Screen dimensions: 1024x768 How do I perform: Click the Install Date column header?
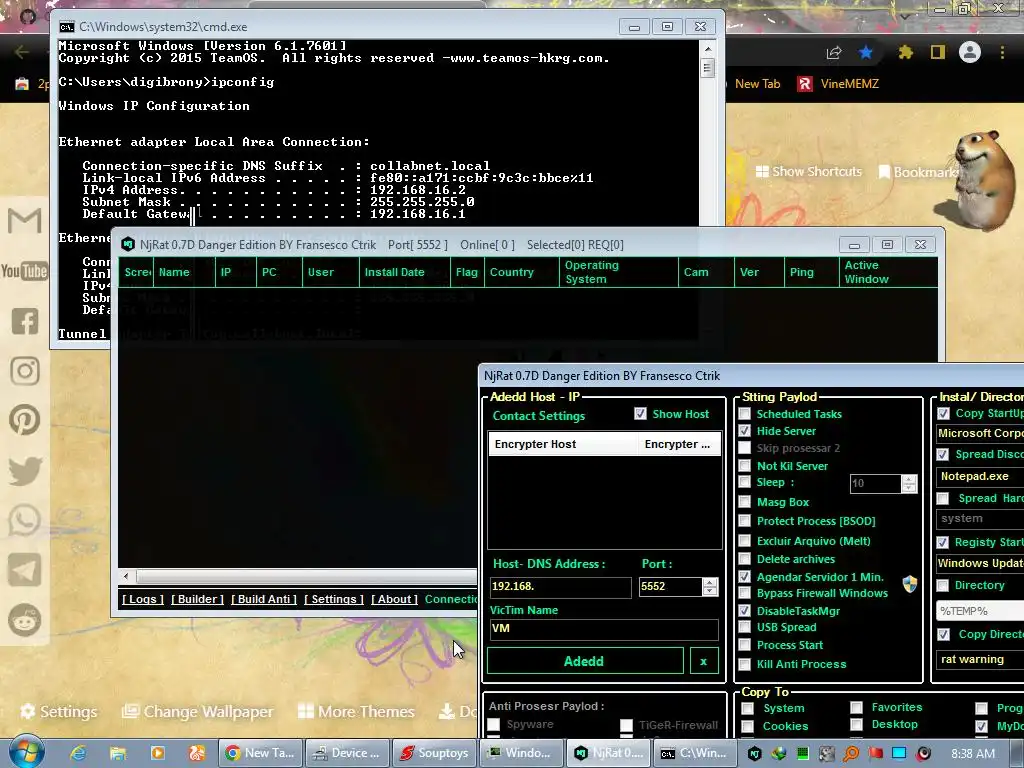404,272
